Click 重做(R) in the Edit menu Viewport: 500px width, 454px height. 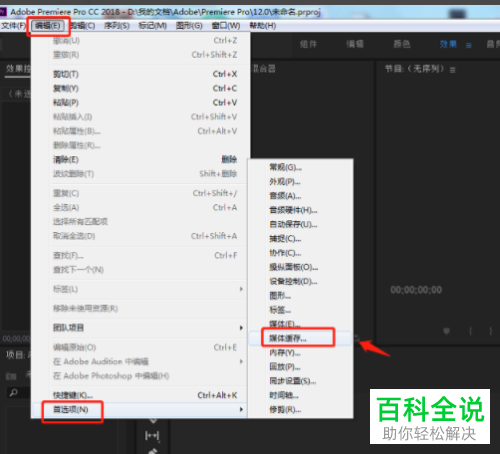click(140, 55)
